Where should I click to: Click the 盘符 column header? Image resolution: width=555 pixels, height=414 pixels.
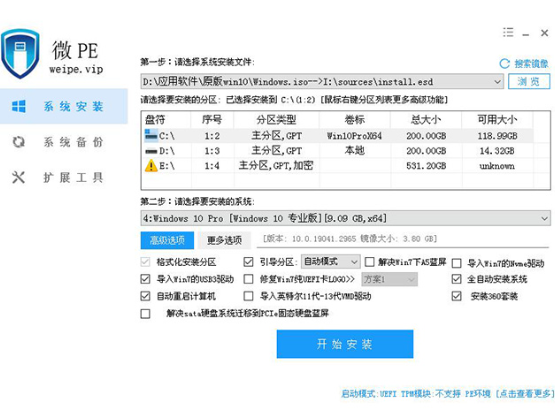click(166, 120)
